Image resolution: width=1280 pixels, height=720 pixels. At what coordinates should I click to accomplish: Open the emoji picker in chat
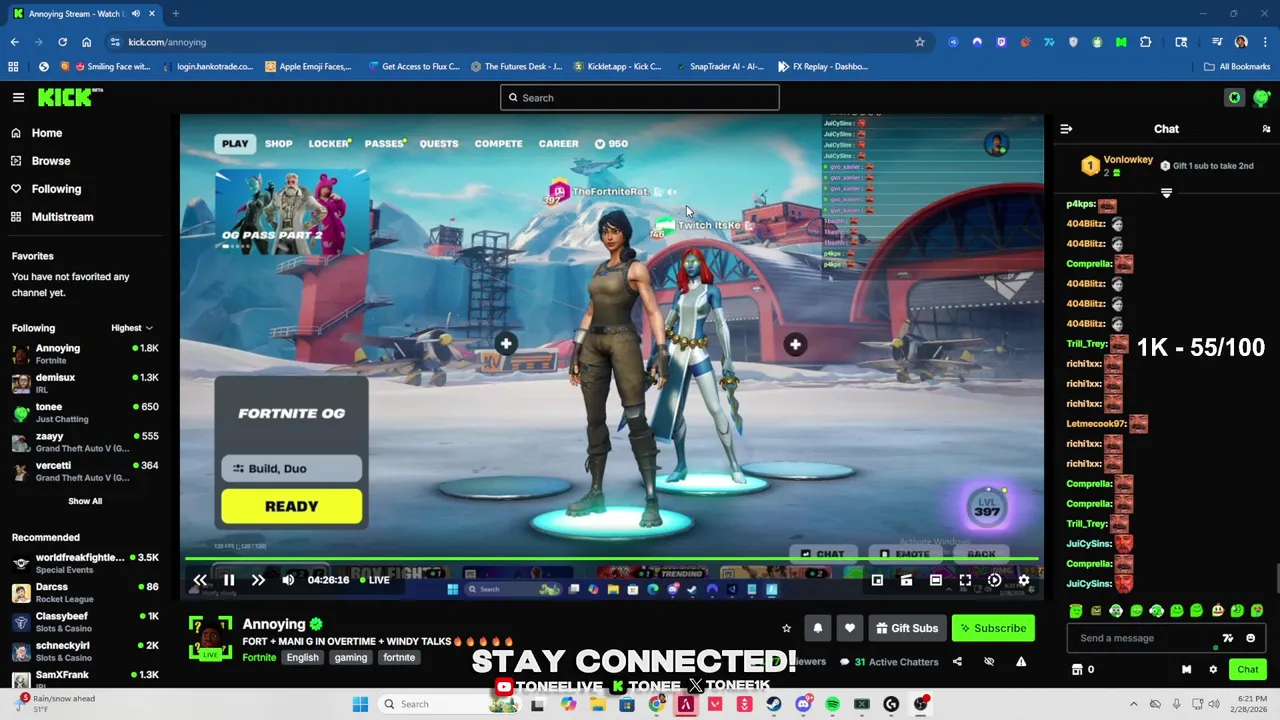click(x=1250, y=638)
